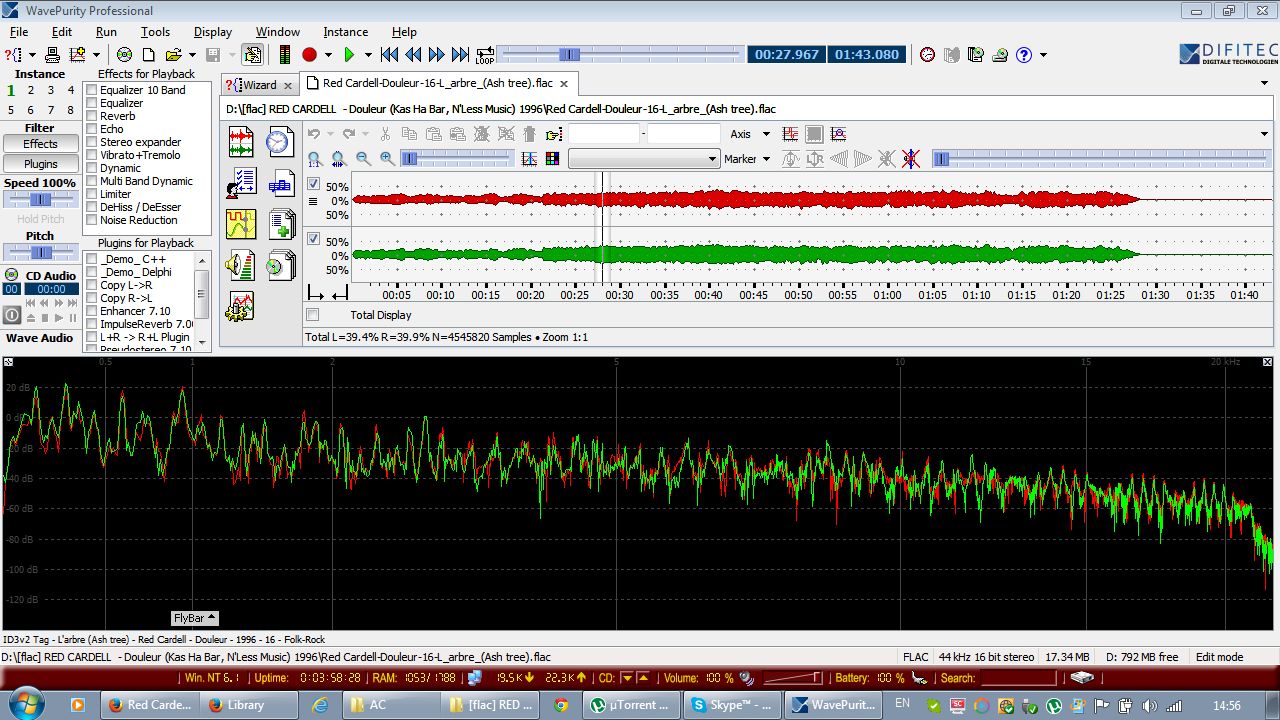Click the zoom 1:1 magnifier icon
This screenshot has height=720, width=1280.
click(x=315, y=159)
